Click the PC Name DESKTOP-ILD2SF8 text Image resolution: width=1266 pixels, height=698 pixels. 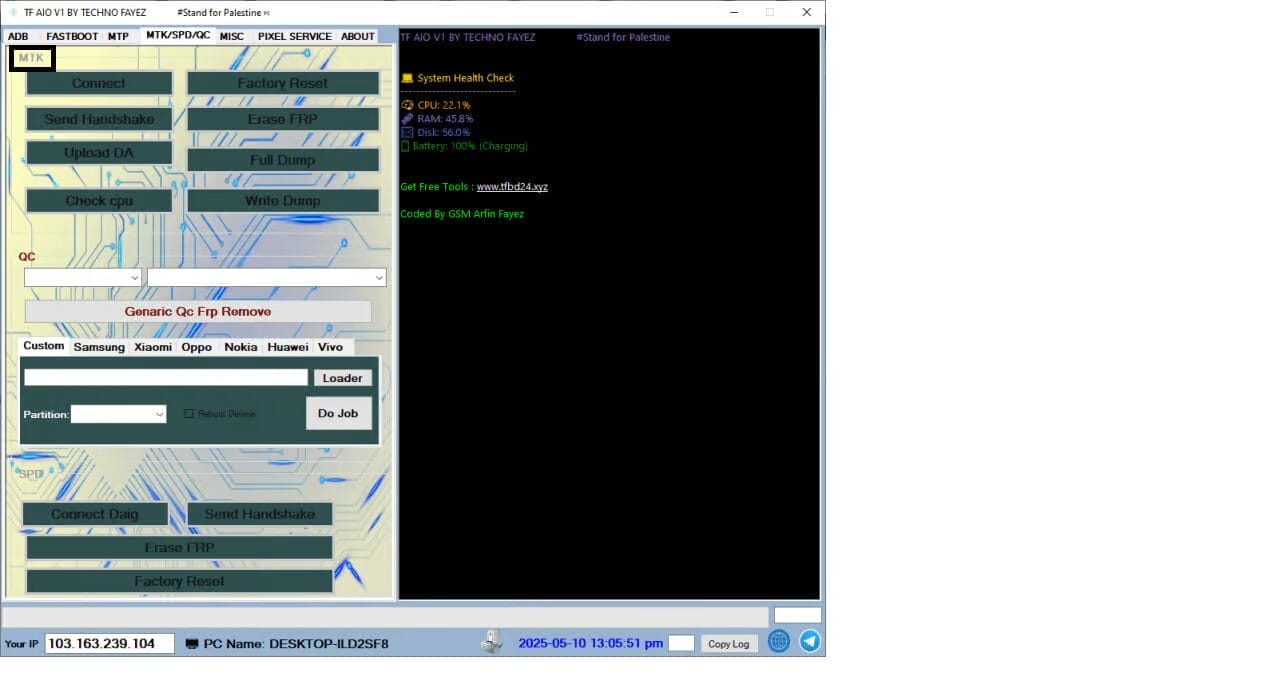click(296, 644)
